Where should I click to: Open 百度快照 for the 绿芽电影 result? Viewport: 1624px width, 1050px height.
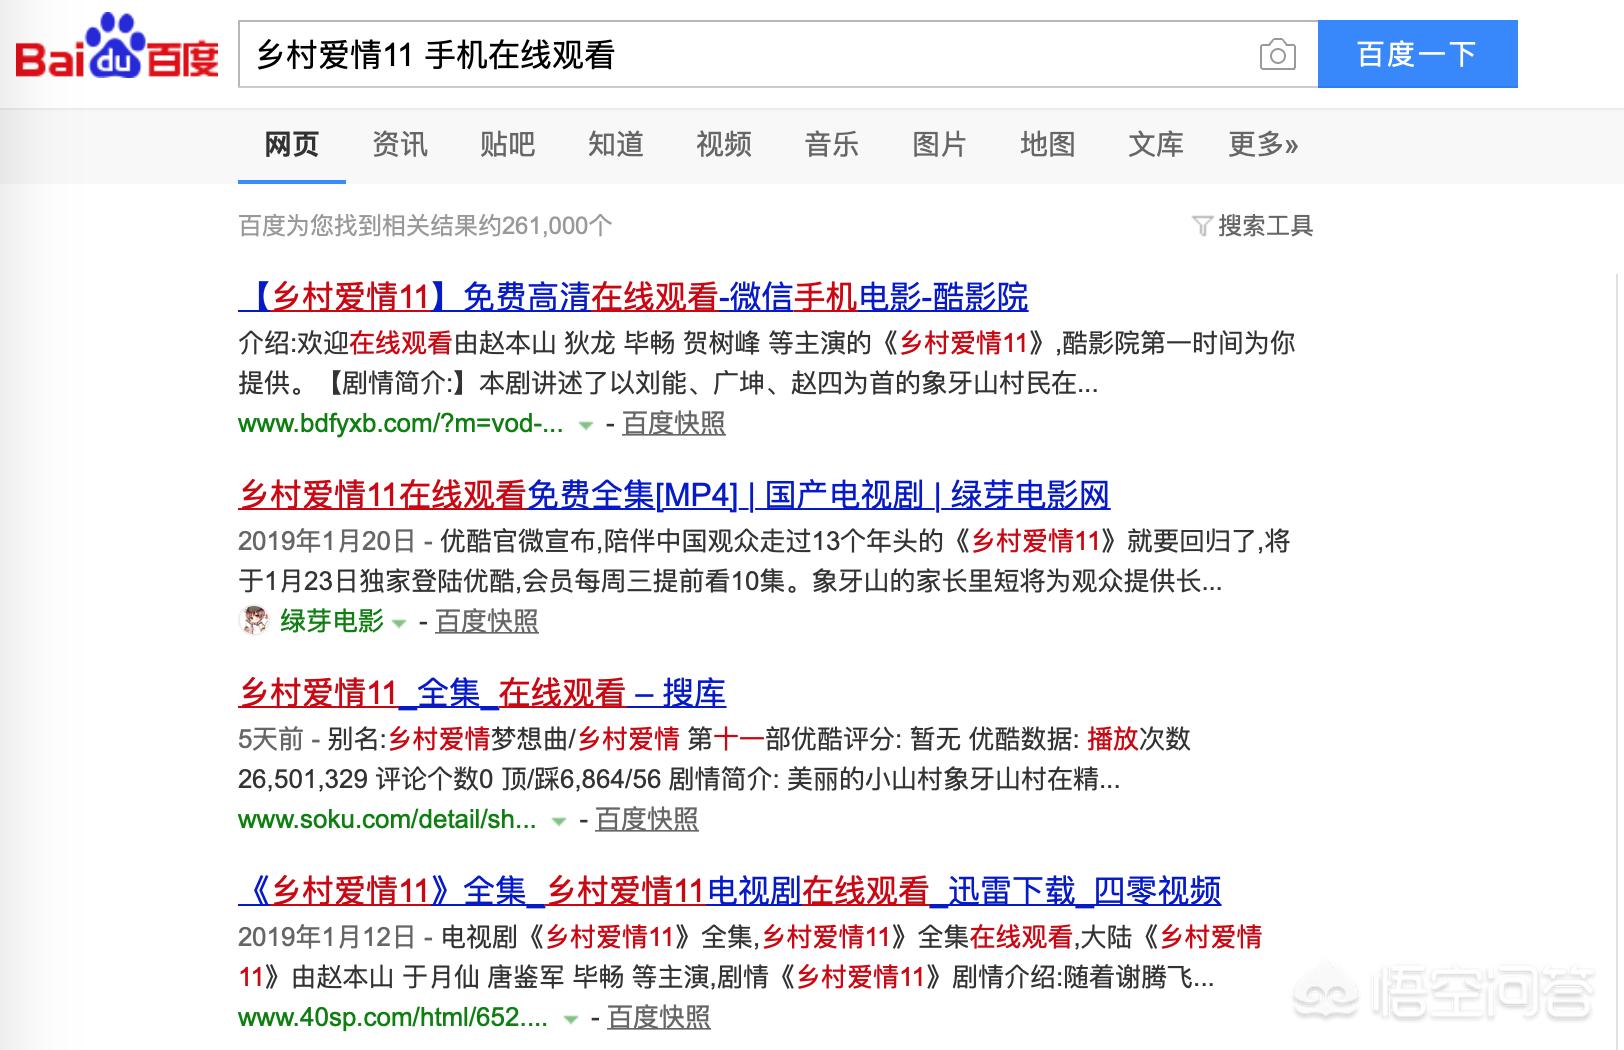tap(487, 622)
